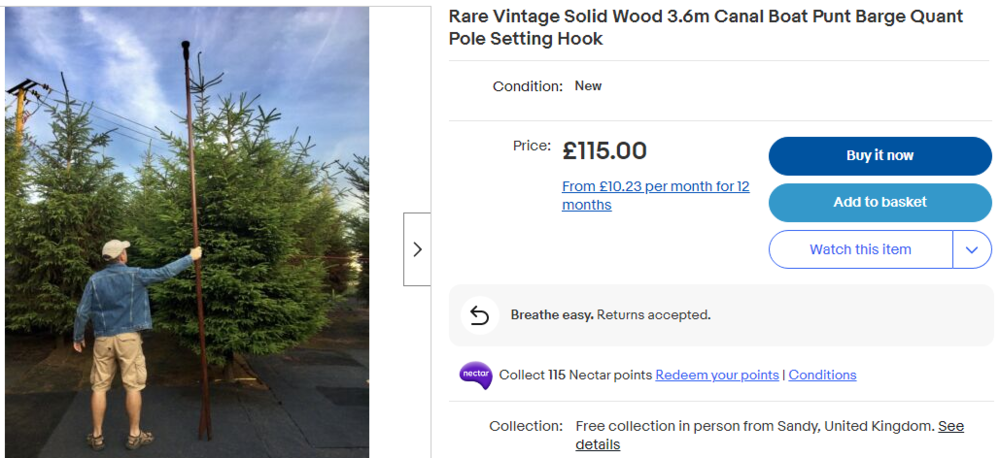This screenshot has width=1000, height=458.
Task: Click the condition value 'New'
Action: [x=588, y=86]
